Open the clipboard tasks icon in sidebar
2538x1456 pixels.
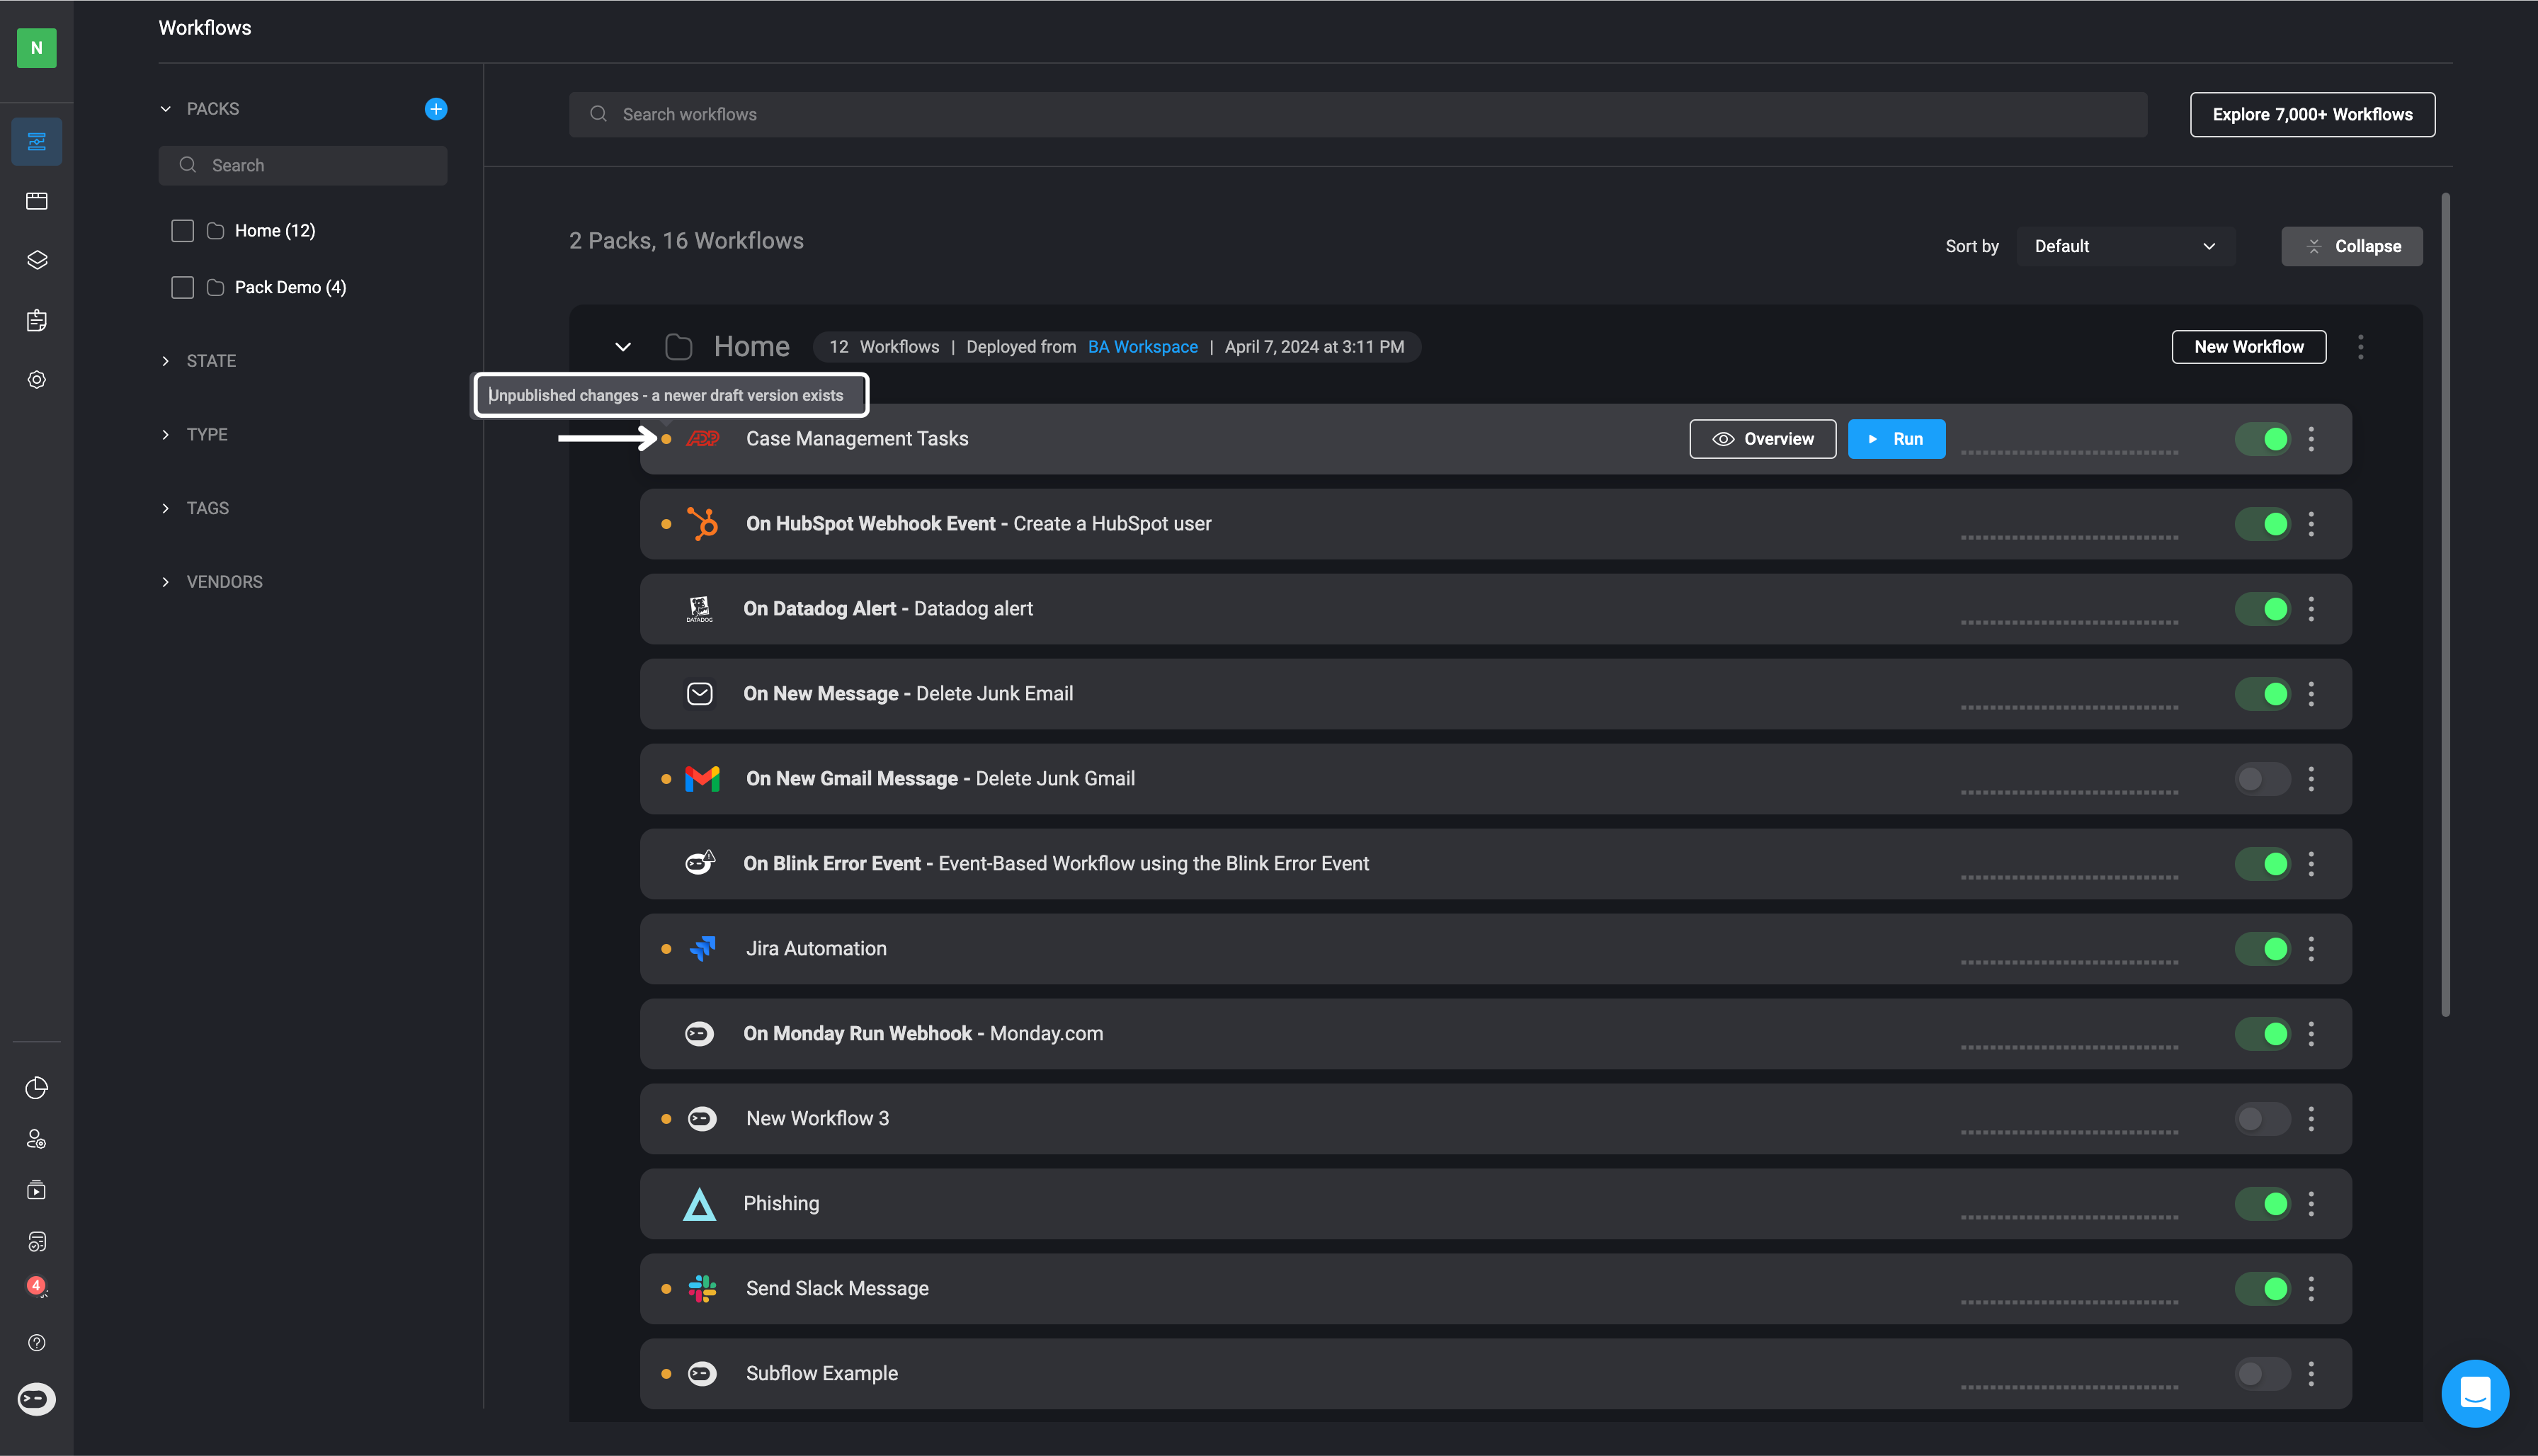pyautogui.click(x=37, y=320)
